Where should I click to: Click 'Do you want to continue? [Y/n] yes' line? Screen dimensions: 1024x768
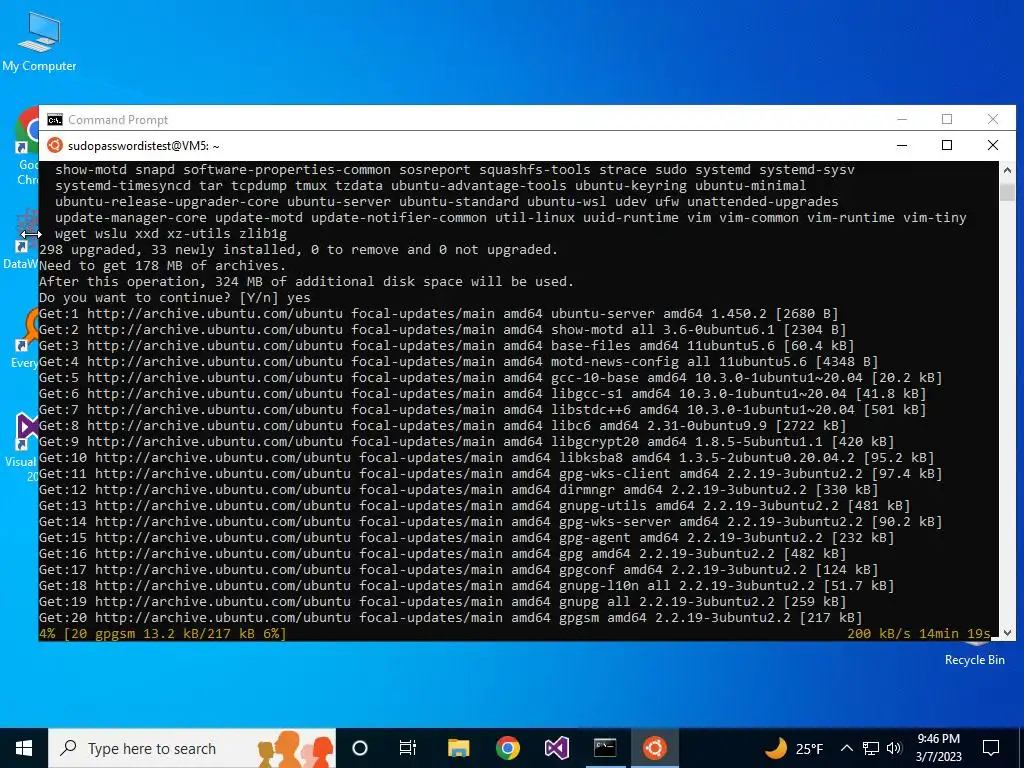175,298
